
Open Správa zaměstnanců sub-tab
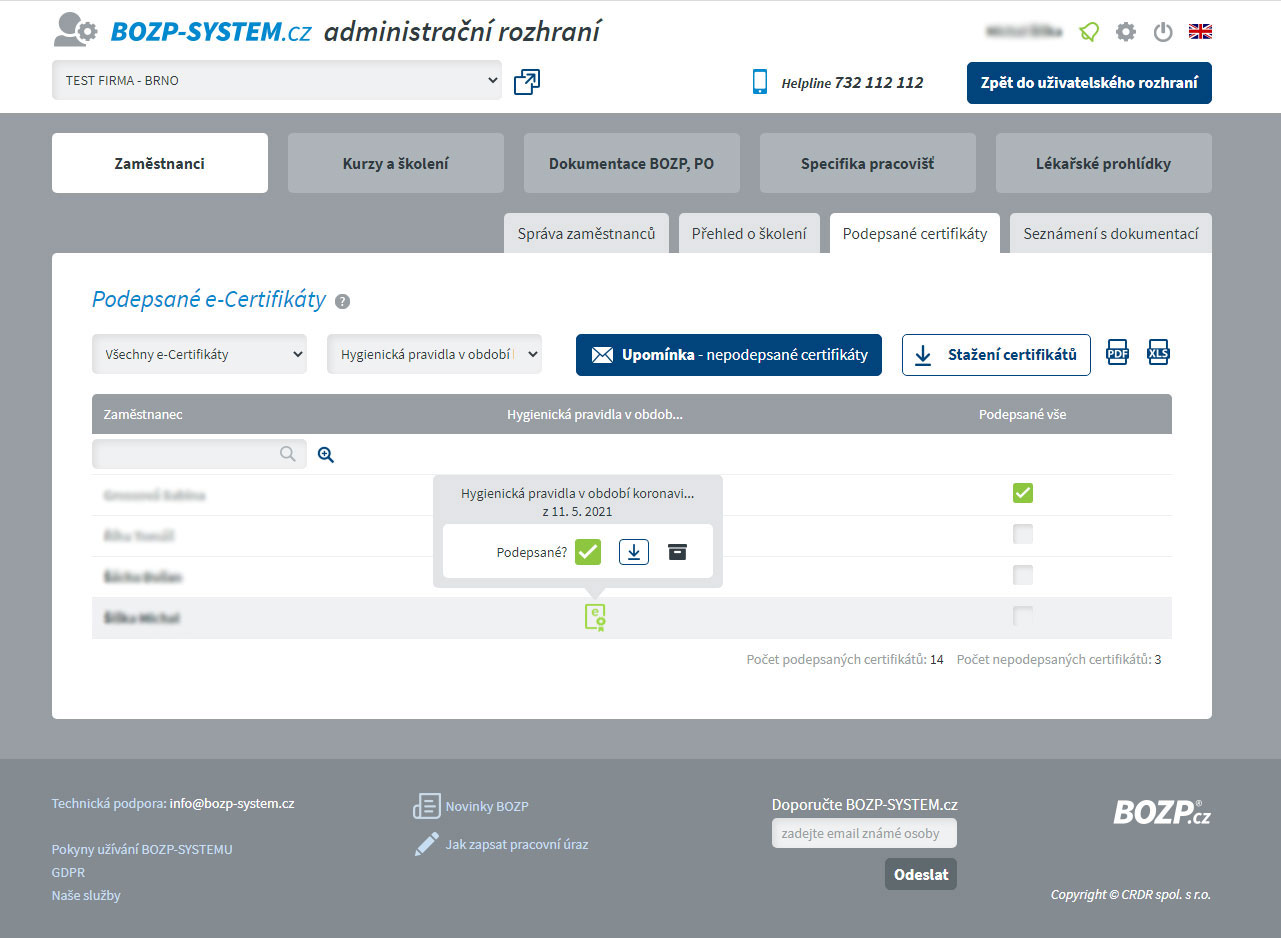[x=586, y=233]
